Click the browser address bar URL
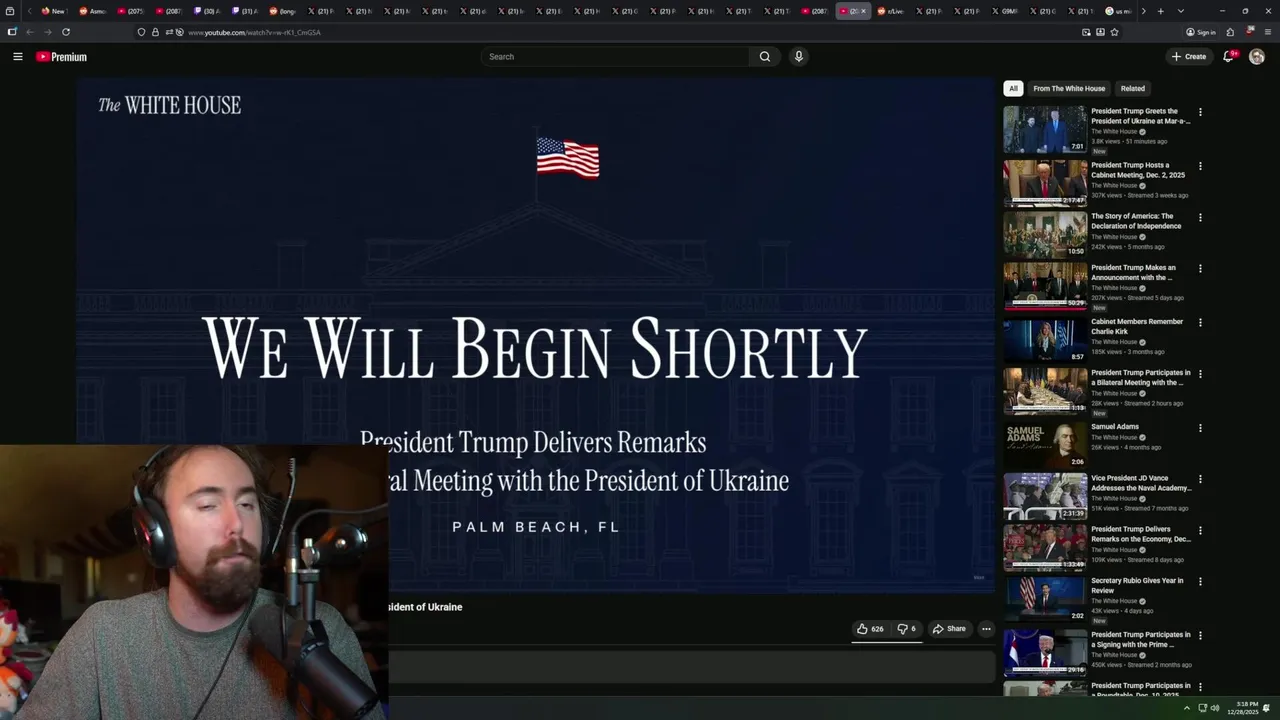This screenshot has width=1280, height=720. [254, 32]
